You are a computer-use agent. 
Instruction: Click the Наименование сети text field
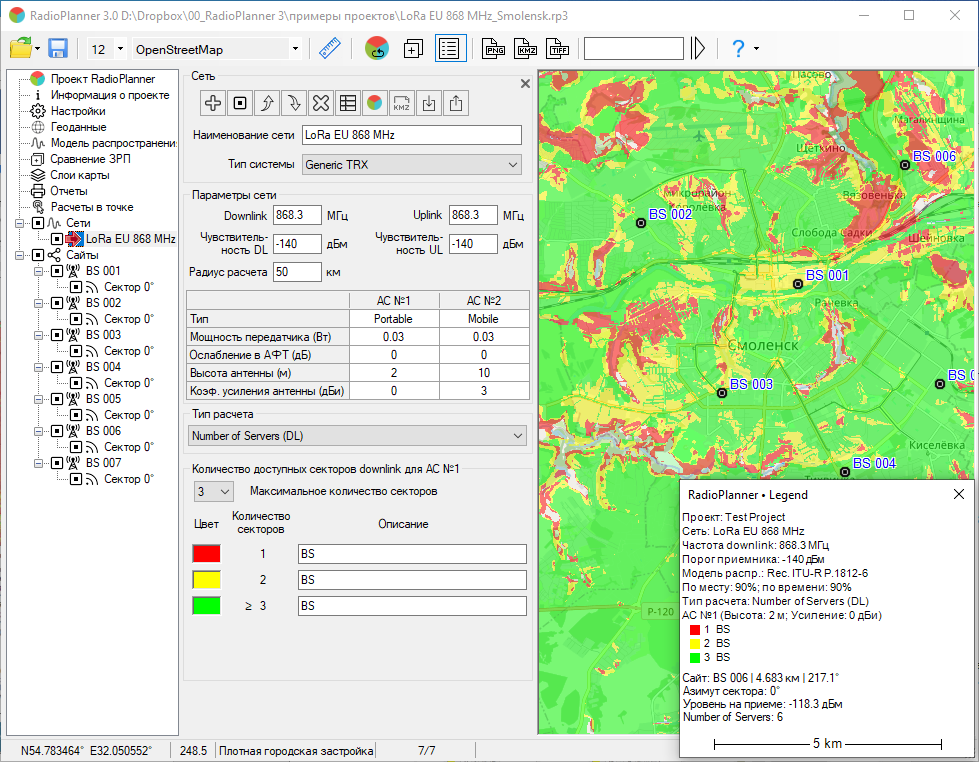tap(411, 135)
